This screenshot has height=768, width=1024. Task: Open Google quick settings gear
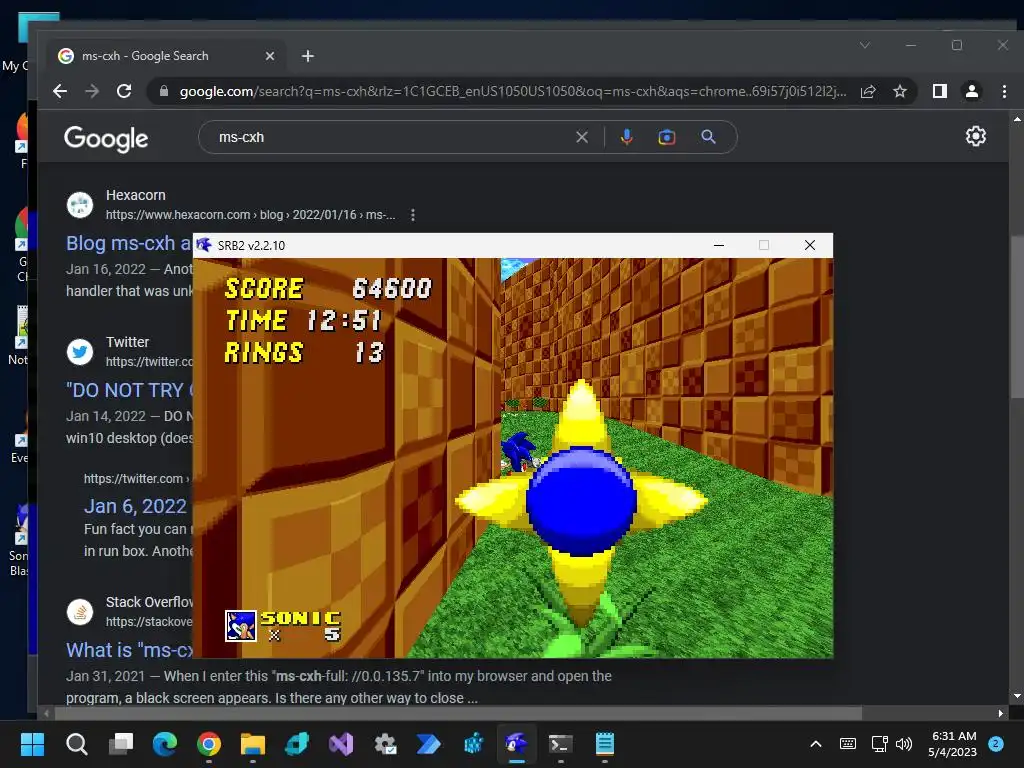coord(976,136)
